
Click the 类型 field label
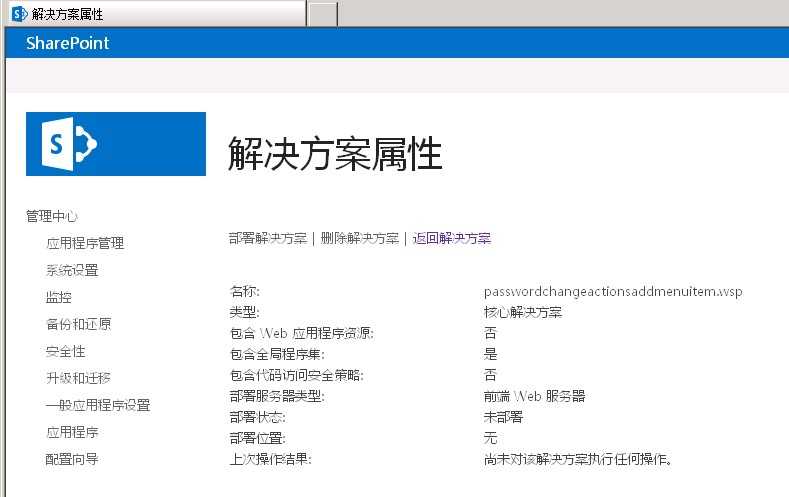tap(245, 312)
